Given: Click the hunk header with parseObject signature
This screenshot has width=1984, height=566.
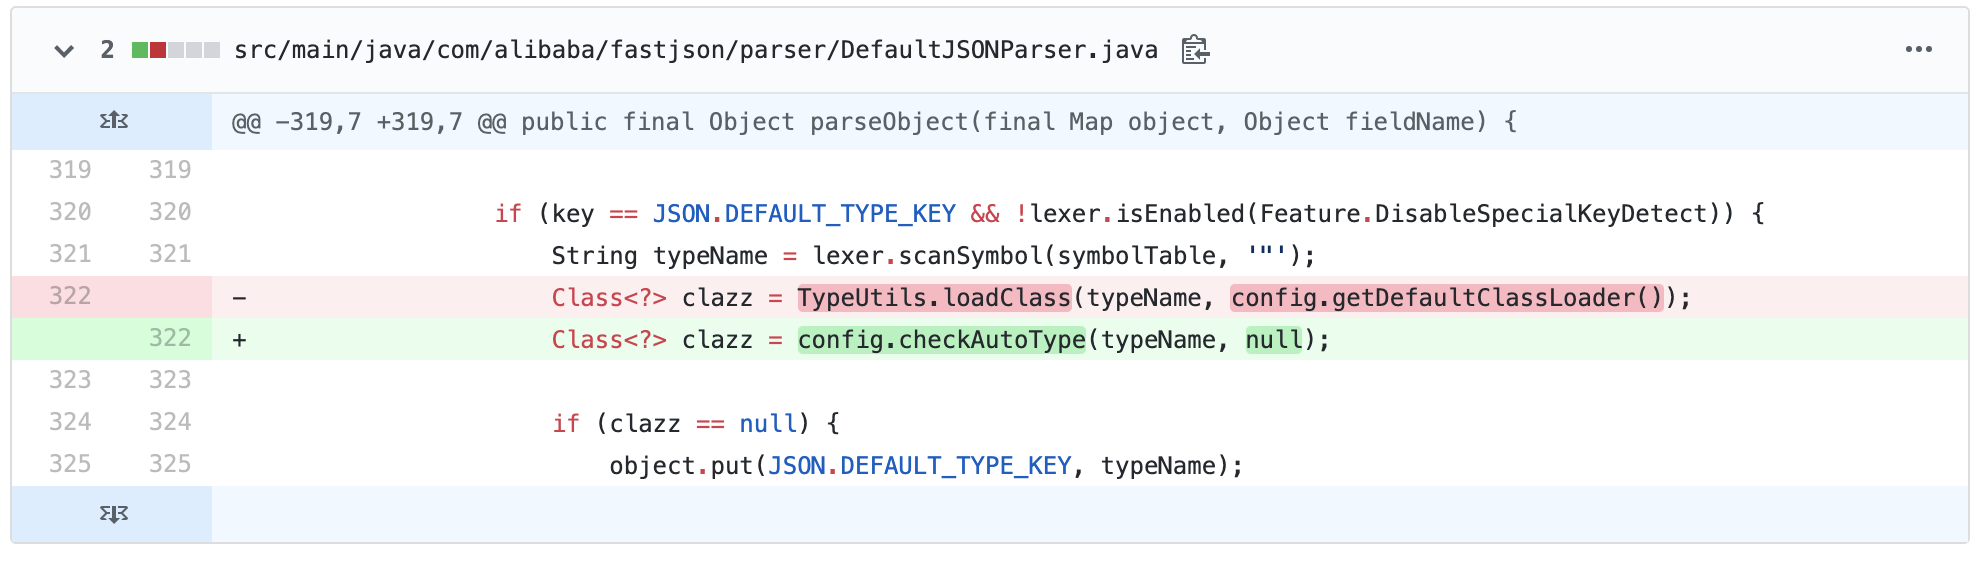Looking at the screenshot, I should point(873,122).
